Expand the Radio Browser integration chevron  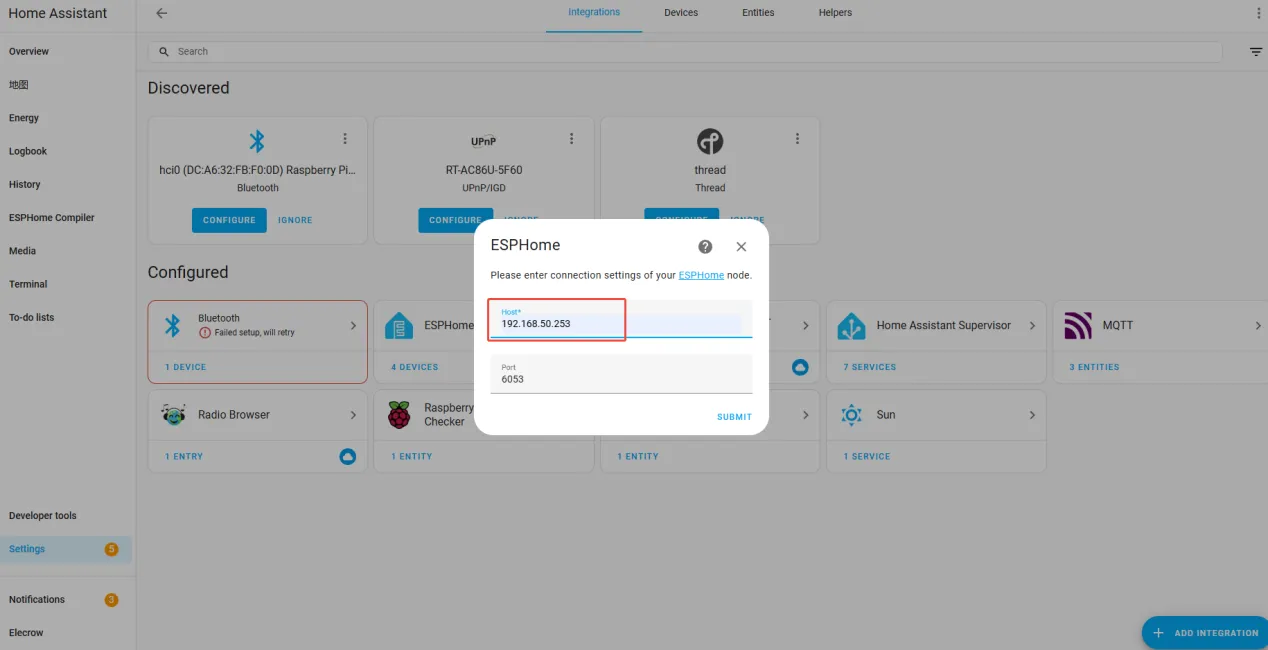click(x=353, y=415)
